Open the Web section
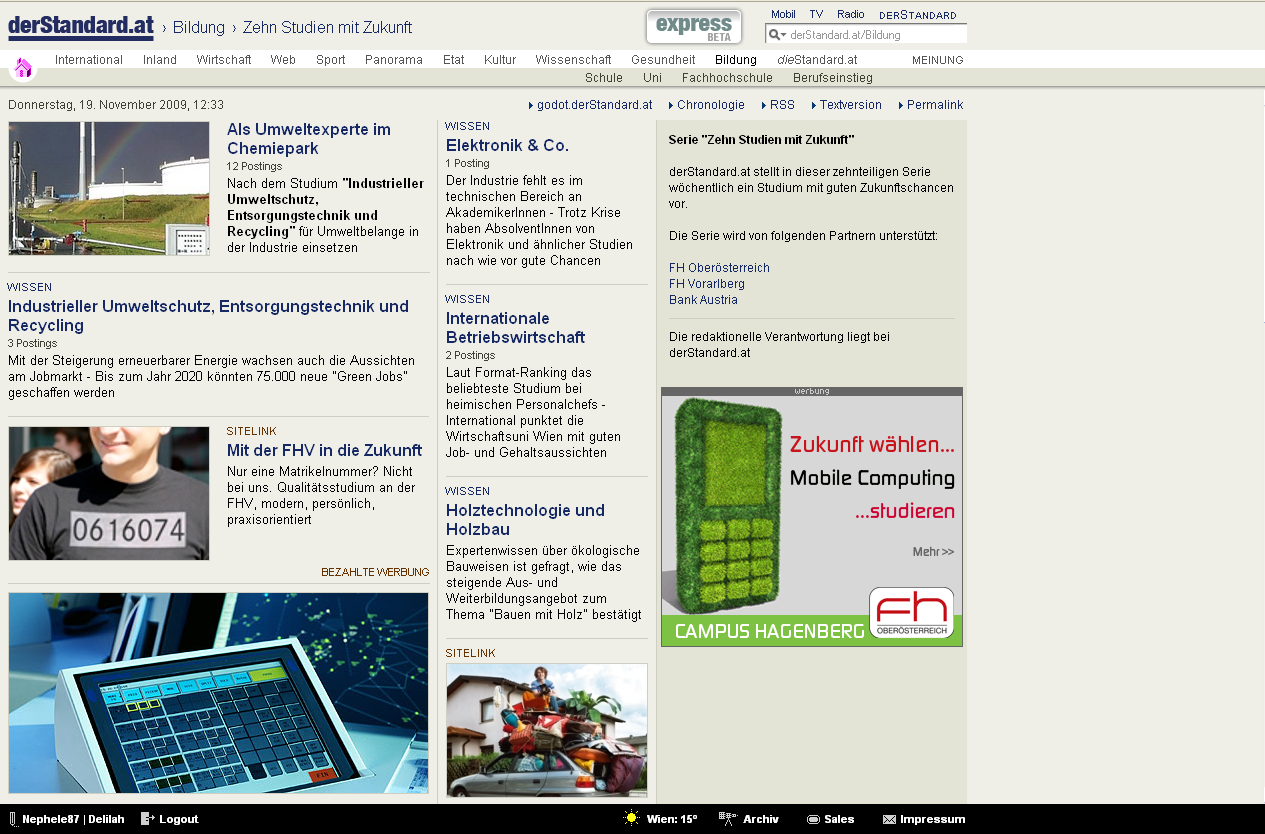This screenshot has width=1265, height=834. click(283, 60)
